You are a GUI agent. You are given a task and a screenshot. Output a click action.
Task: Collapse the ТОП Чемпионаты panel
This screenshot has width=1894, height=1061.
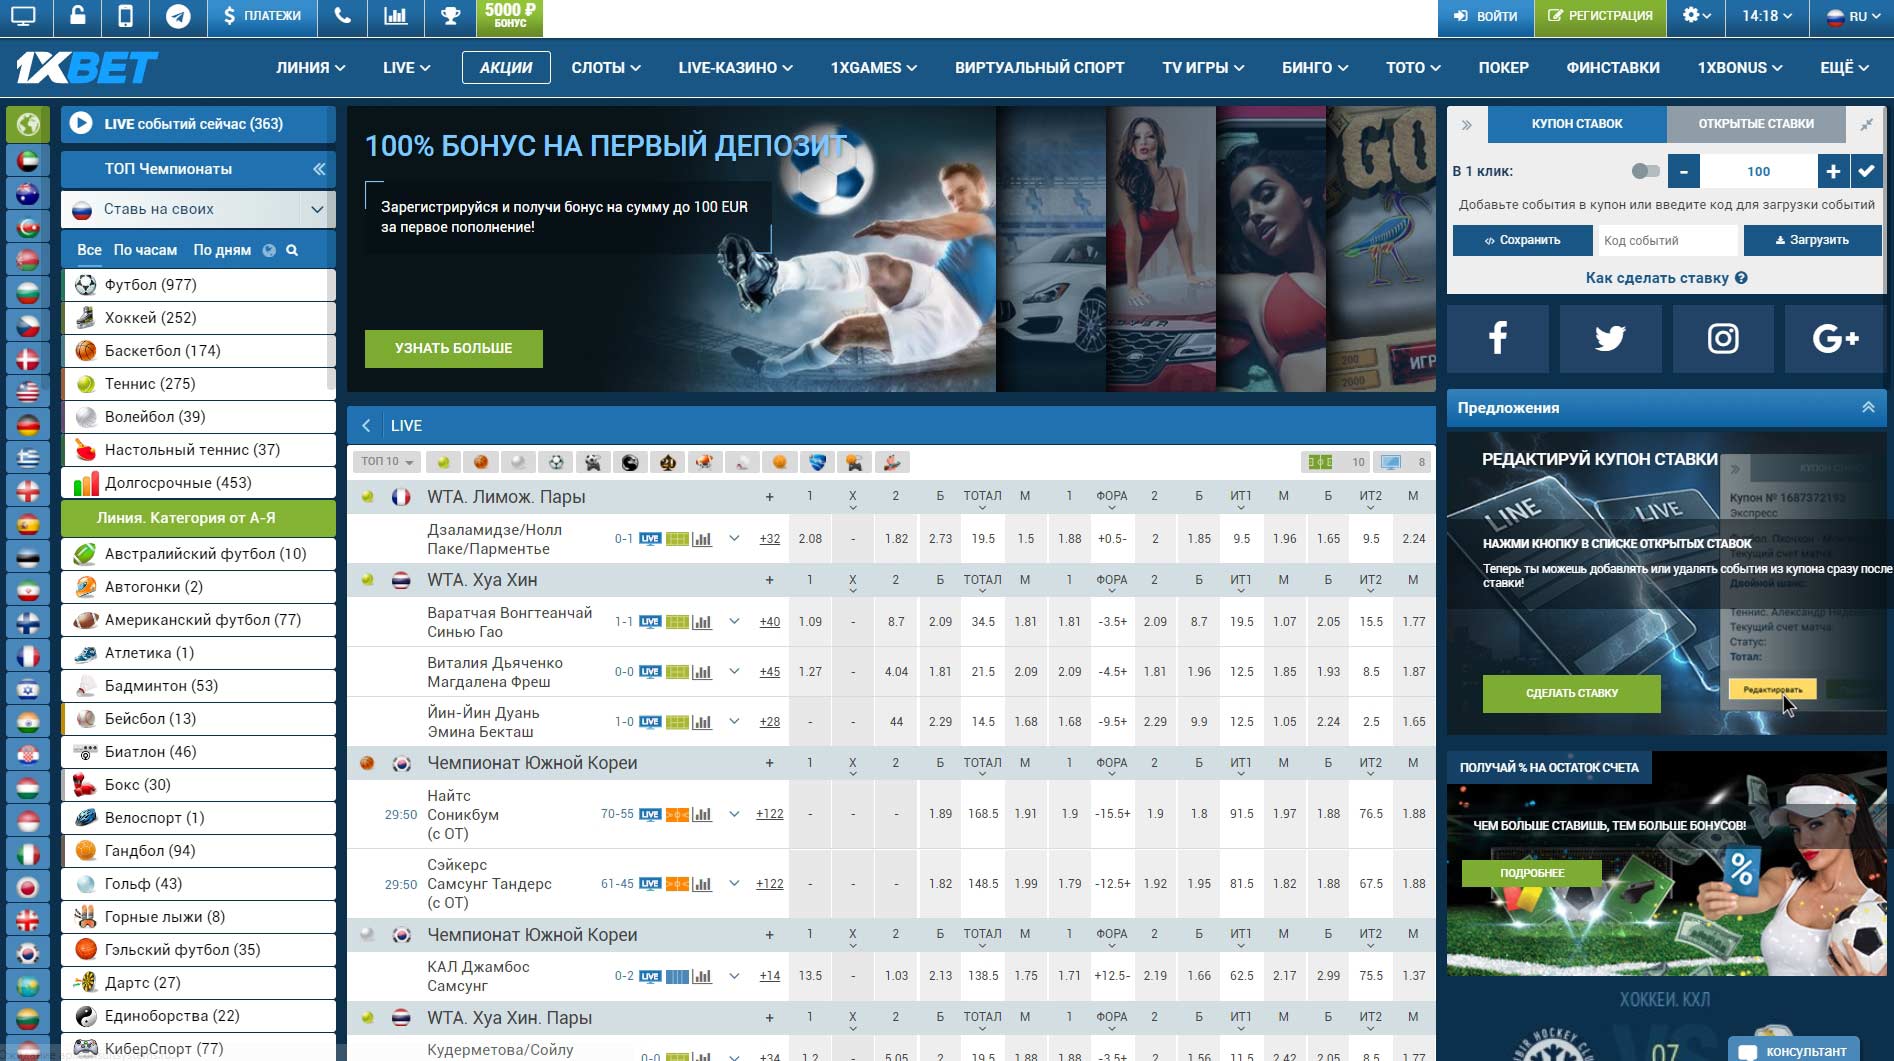tap(319, 169)
